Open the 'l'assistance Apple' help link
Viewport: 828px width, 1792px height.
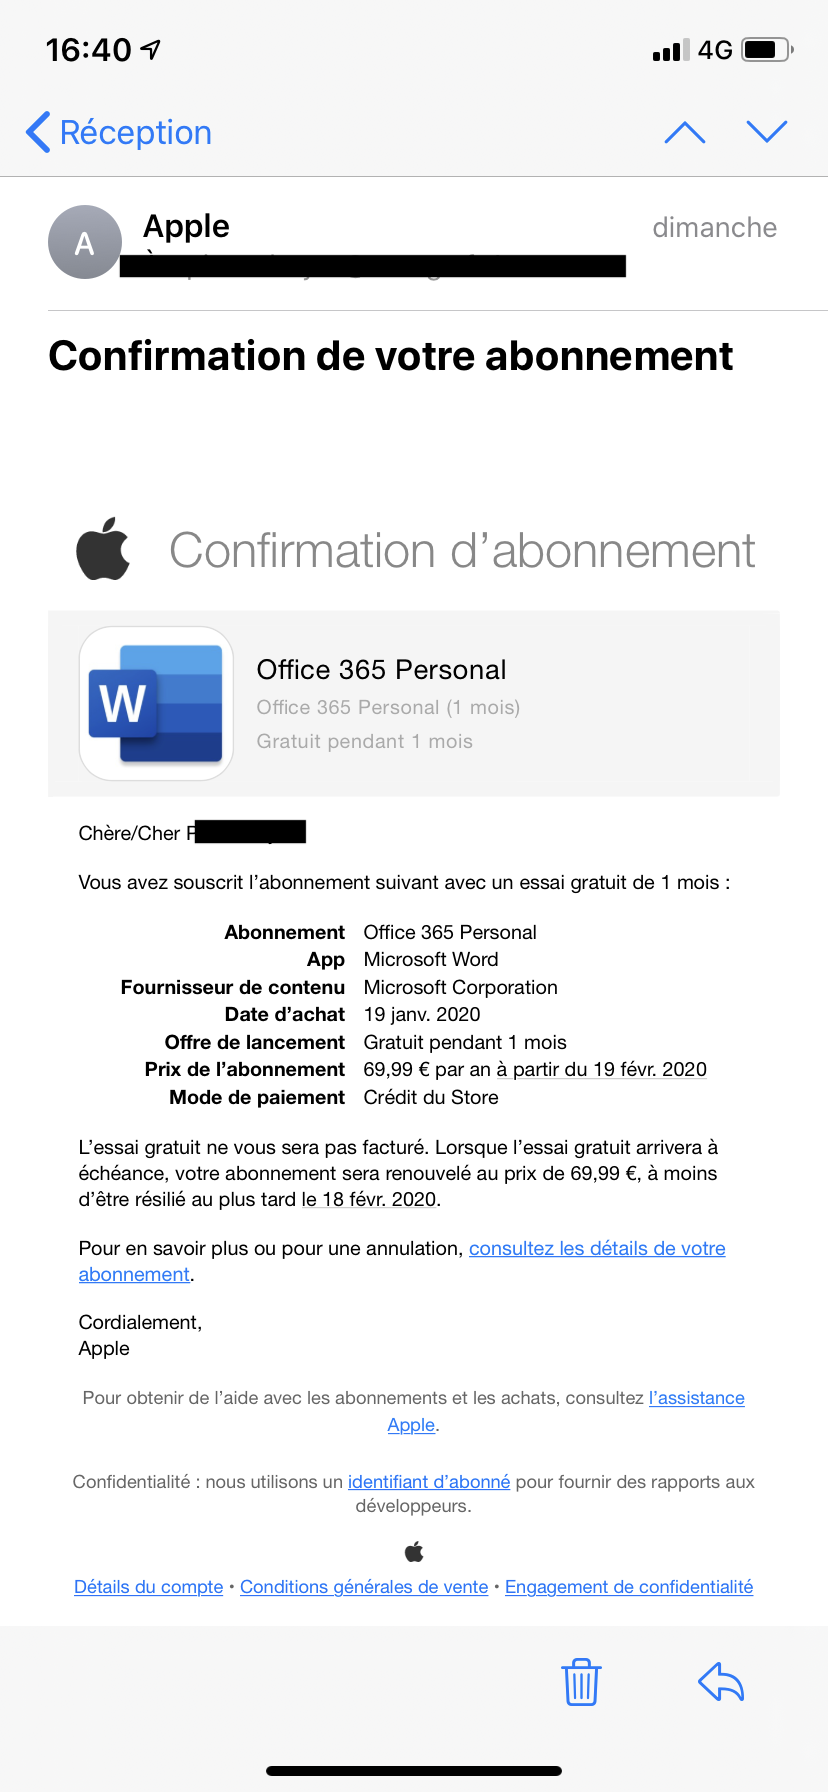point(696,1398)
